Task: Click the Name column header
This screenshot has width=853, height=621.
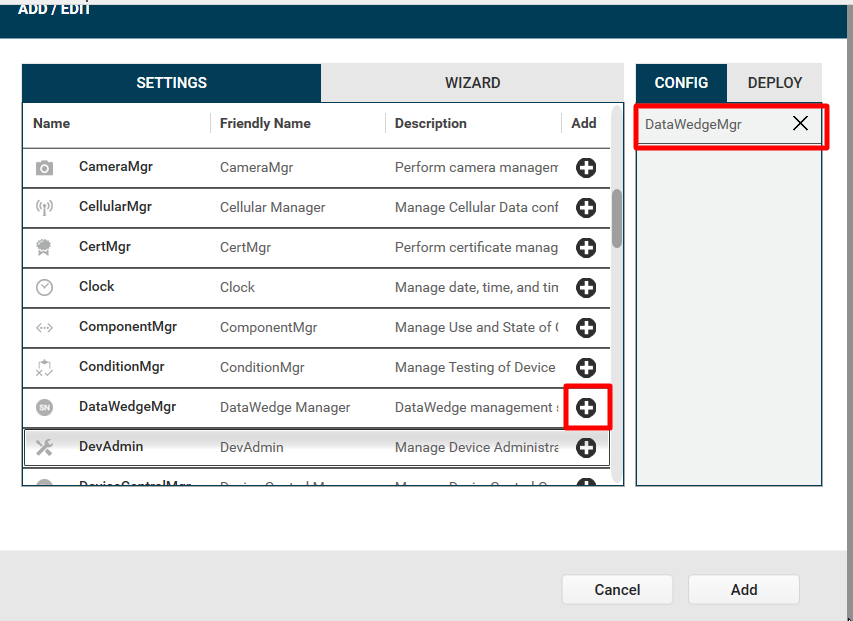Action: coord(52,123)
